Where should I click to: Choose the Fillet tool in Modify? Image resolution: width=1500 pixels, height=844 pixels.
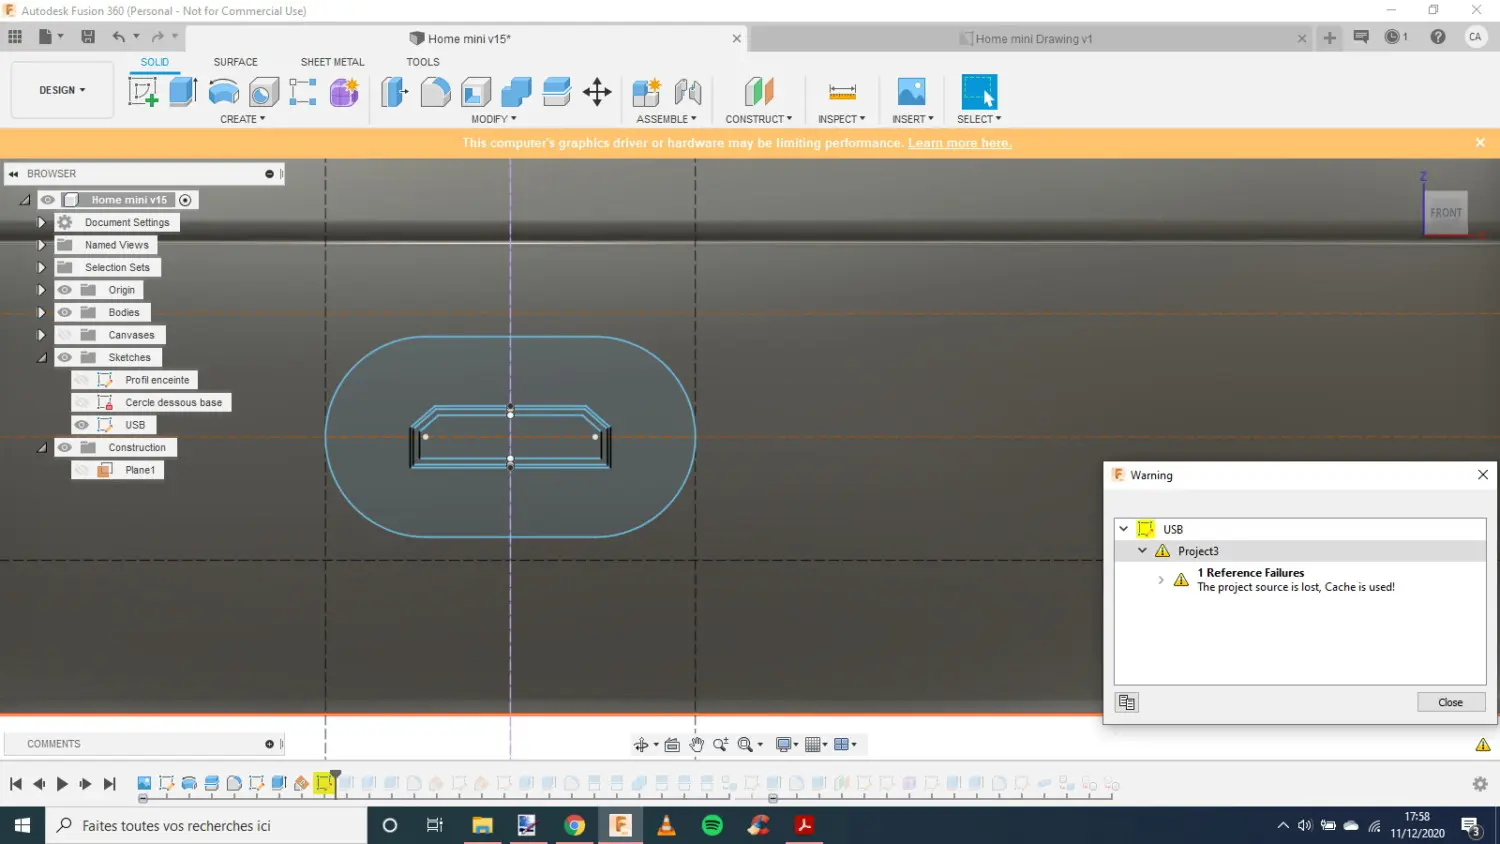435,92
